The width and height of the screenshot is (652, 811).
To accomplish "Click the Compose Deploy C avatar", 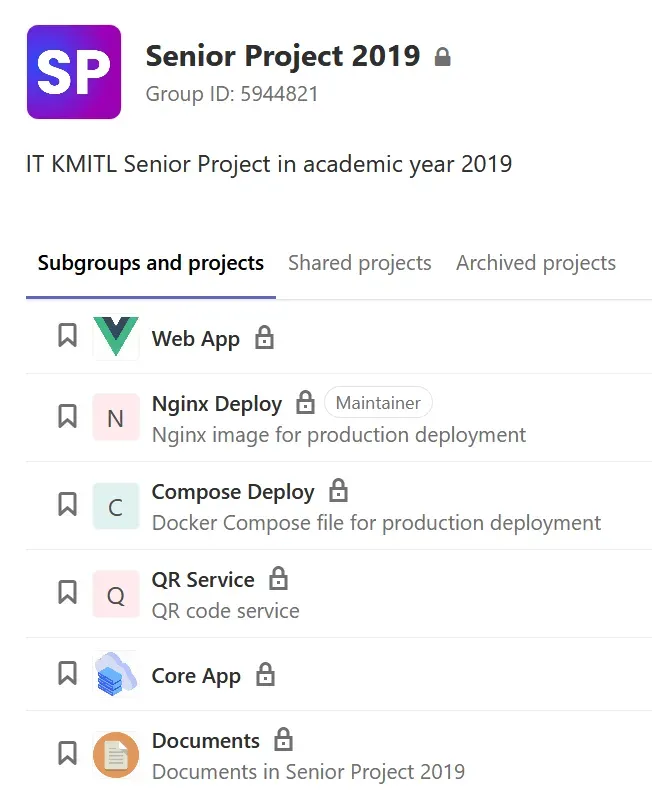I will tap(116, 506).
